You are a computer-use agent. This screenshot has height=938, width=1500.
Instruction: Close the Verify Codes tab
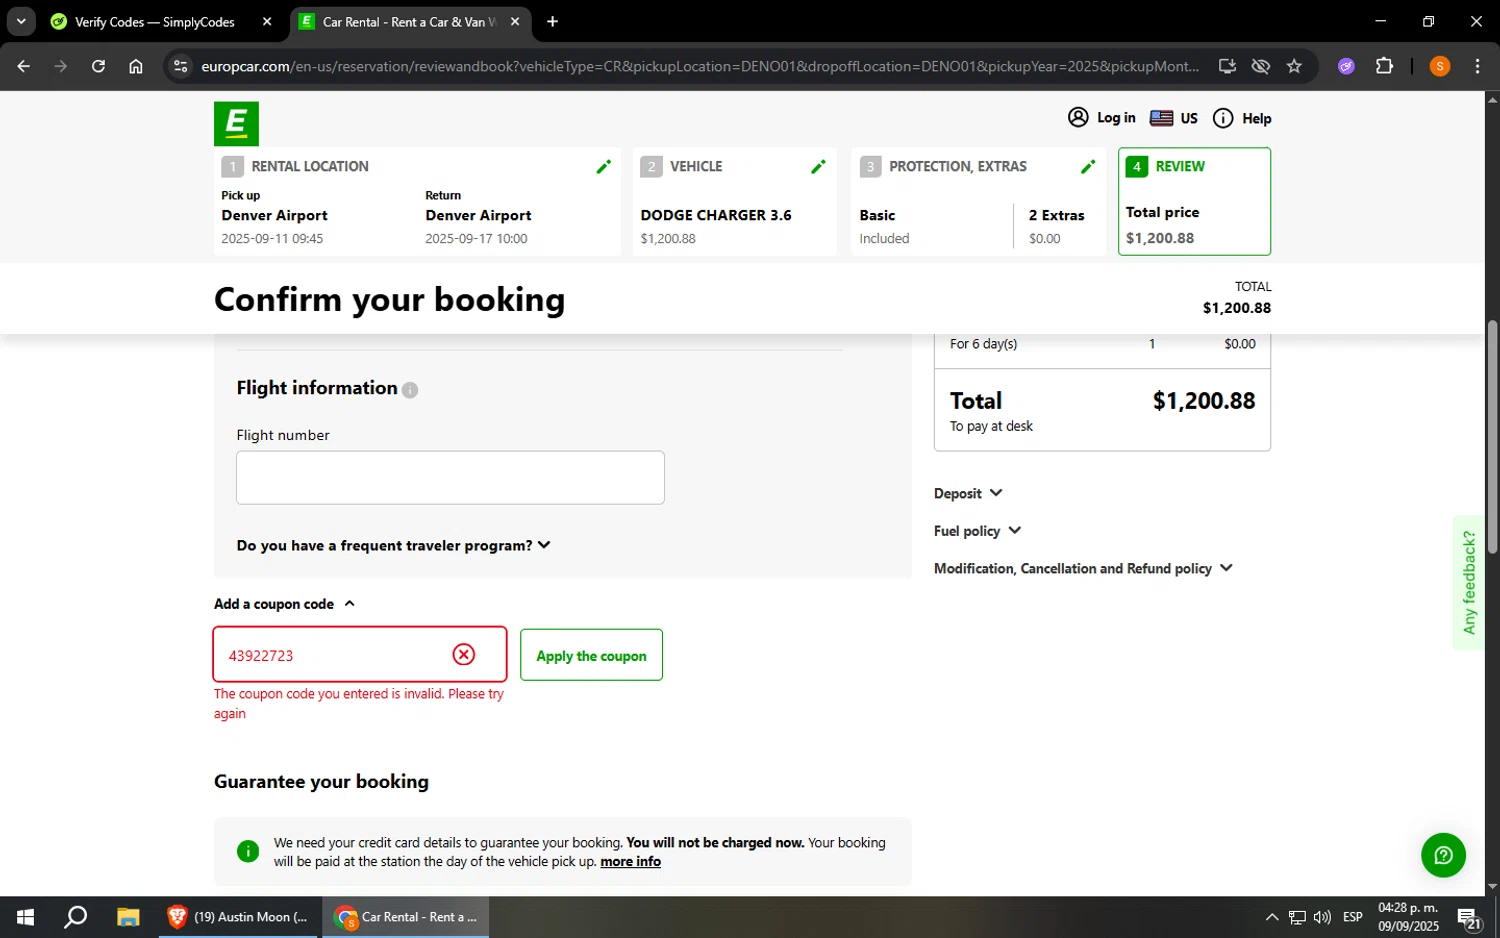click(267, 21)
